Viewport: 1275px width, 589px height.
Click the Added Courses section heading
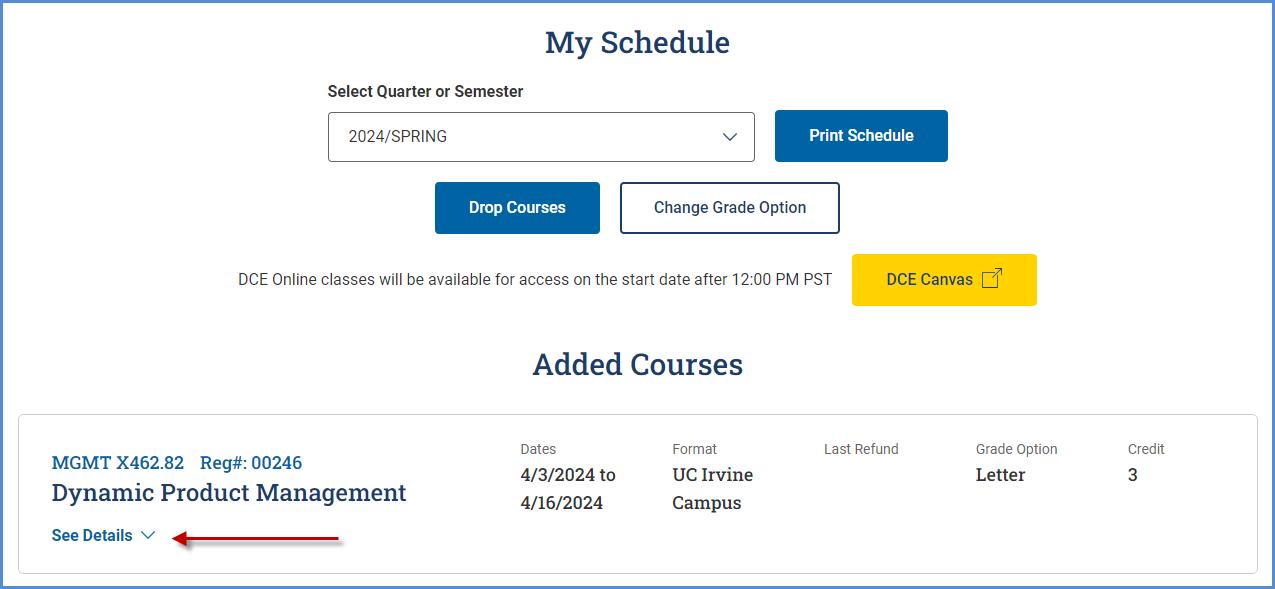[637, 365]
